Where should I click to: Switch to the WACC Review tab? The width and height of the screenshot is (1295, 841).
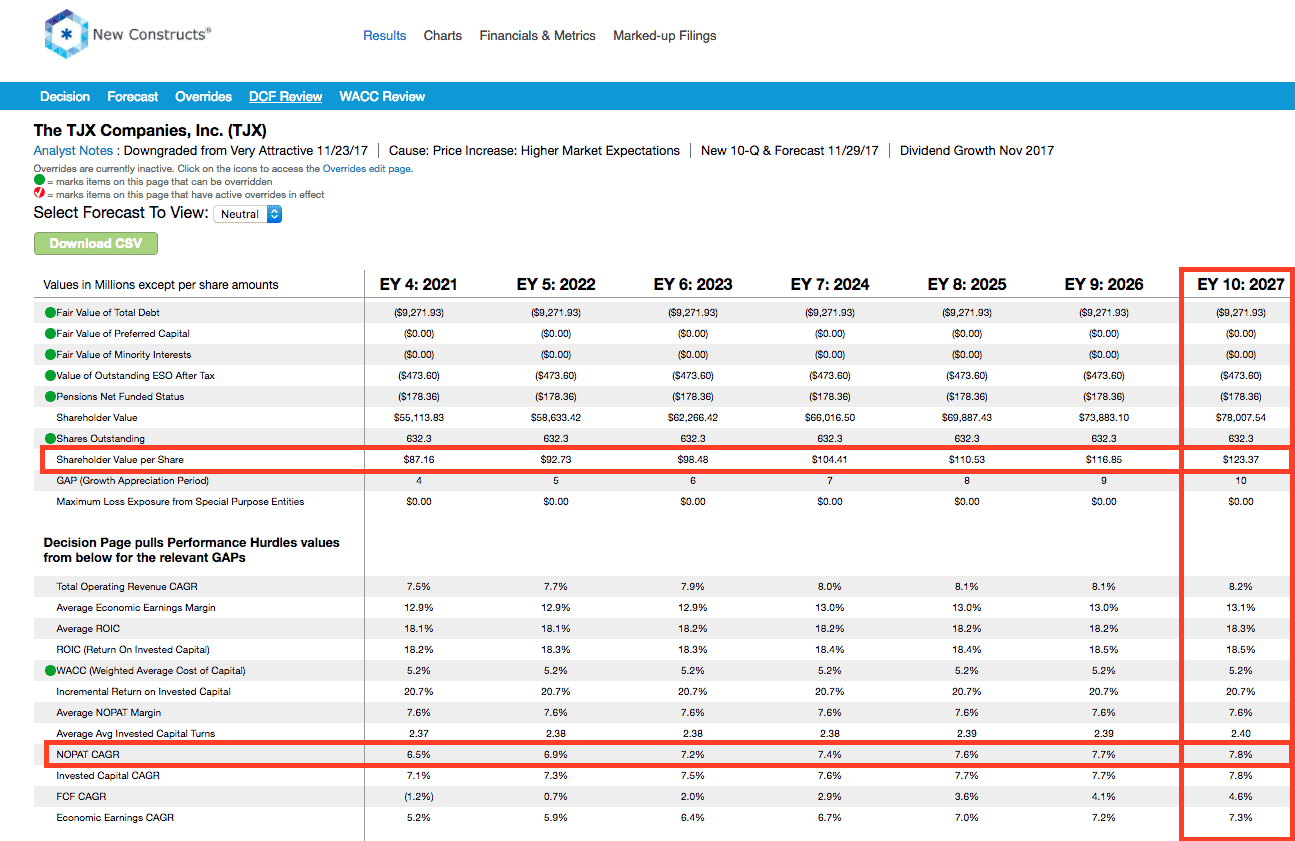coord(382,97)
